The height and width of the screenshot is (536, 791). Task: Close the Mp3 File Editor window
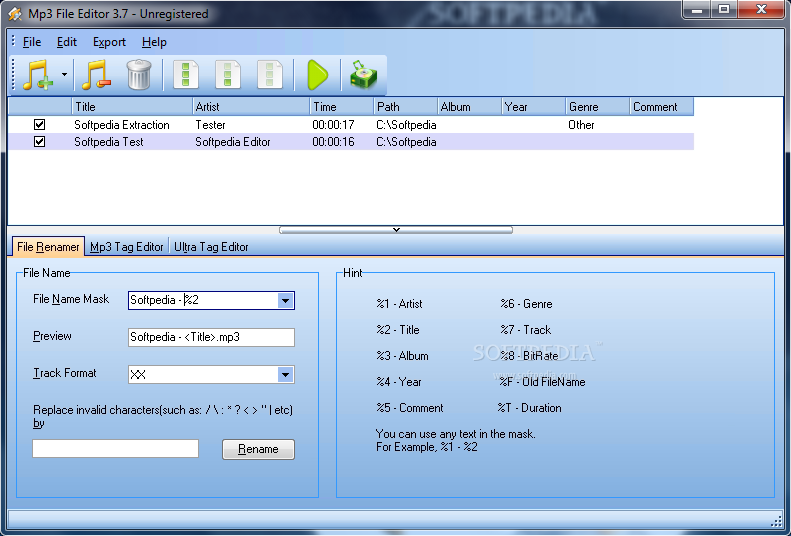762,10
